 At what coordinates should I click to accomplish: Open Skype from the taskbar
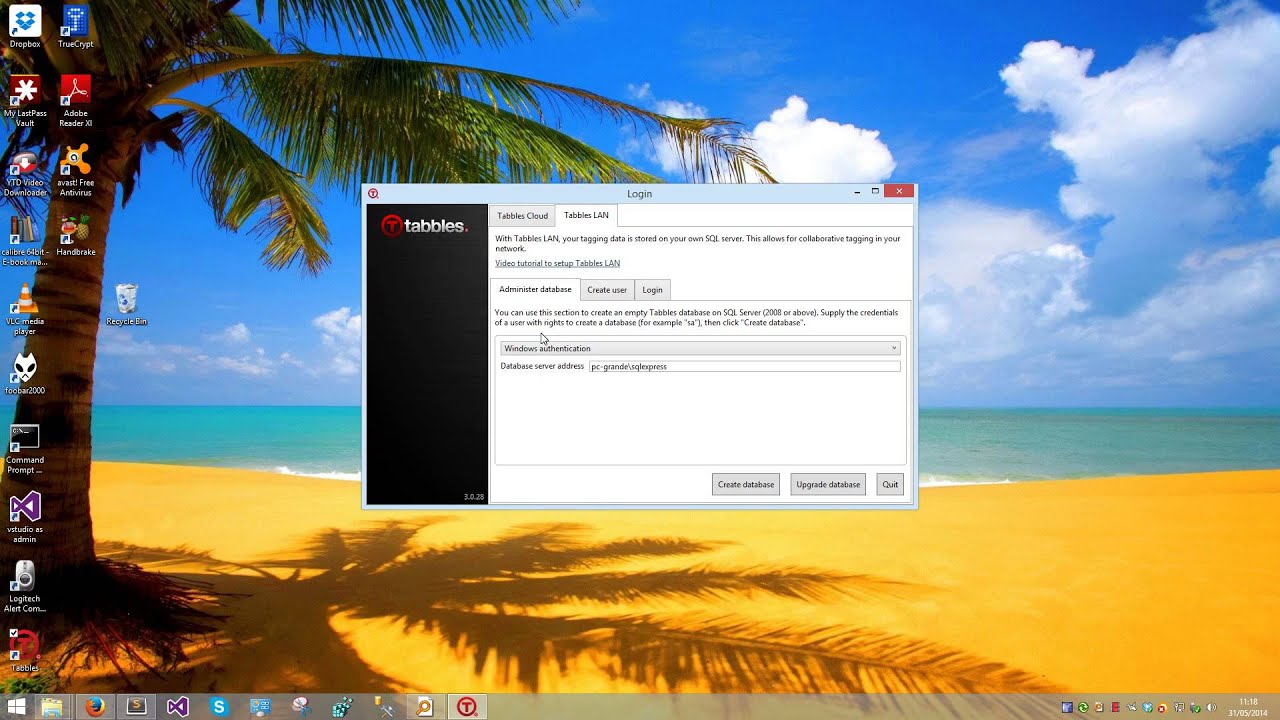[219, 707]
